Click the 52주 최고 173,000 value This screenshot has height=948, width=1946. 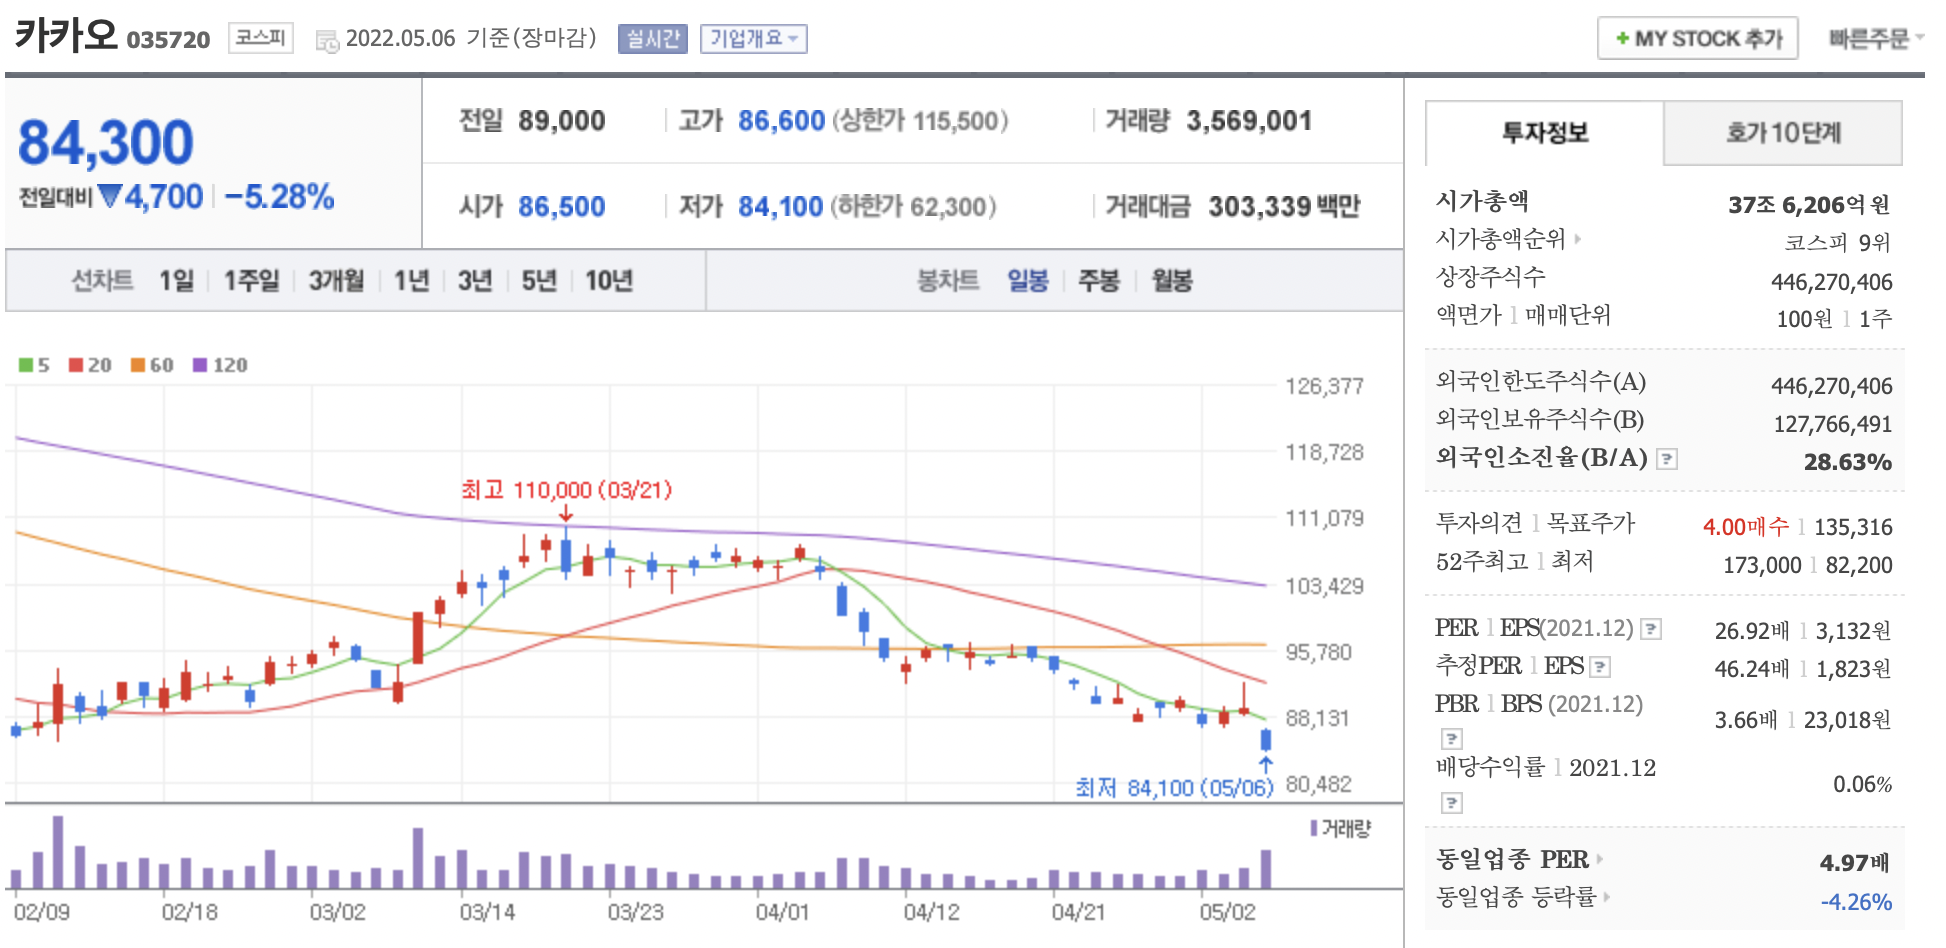pyautogui.click(x=1762, y=565)
